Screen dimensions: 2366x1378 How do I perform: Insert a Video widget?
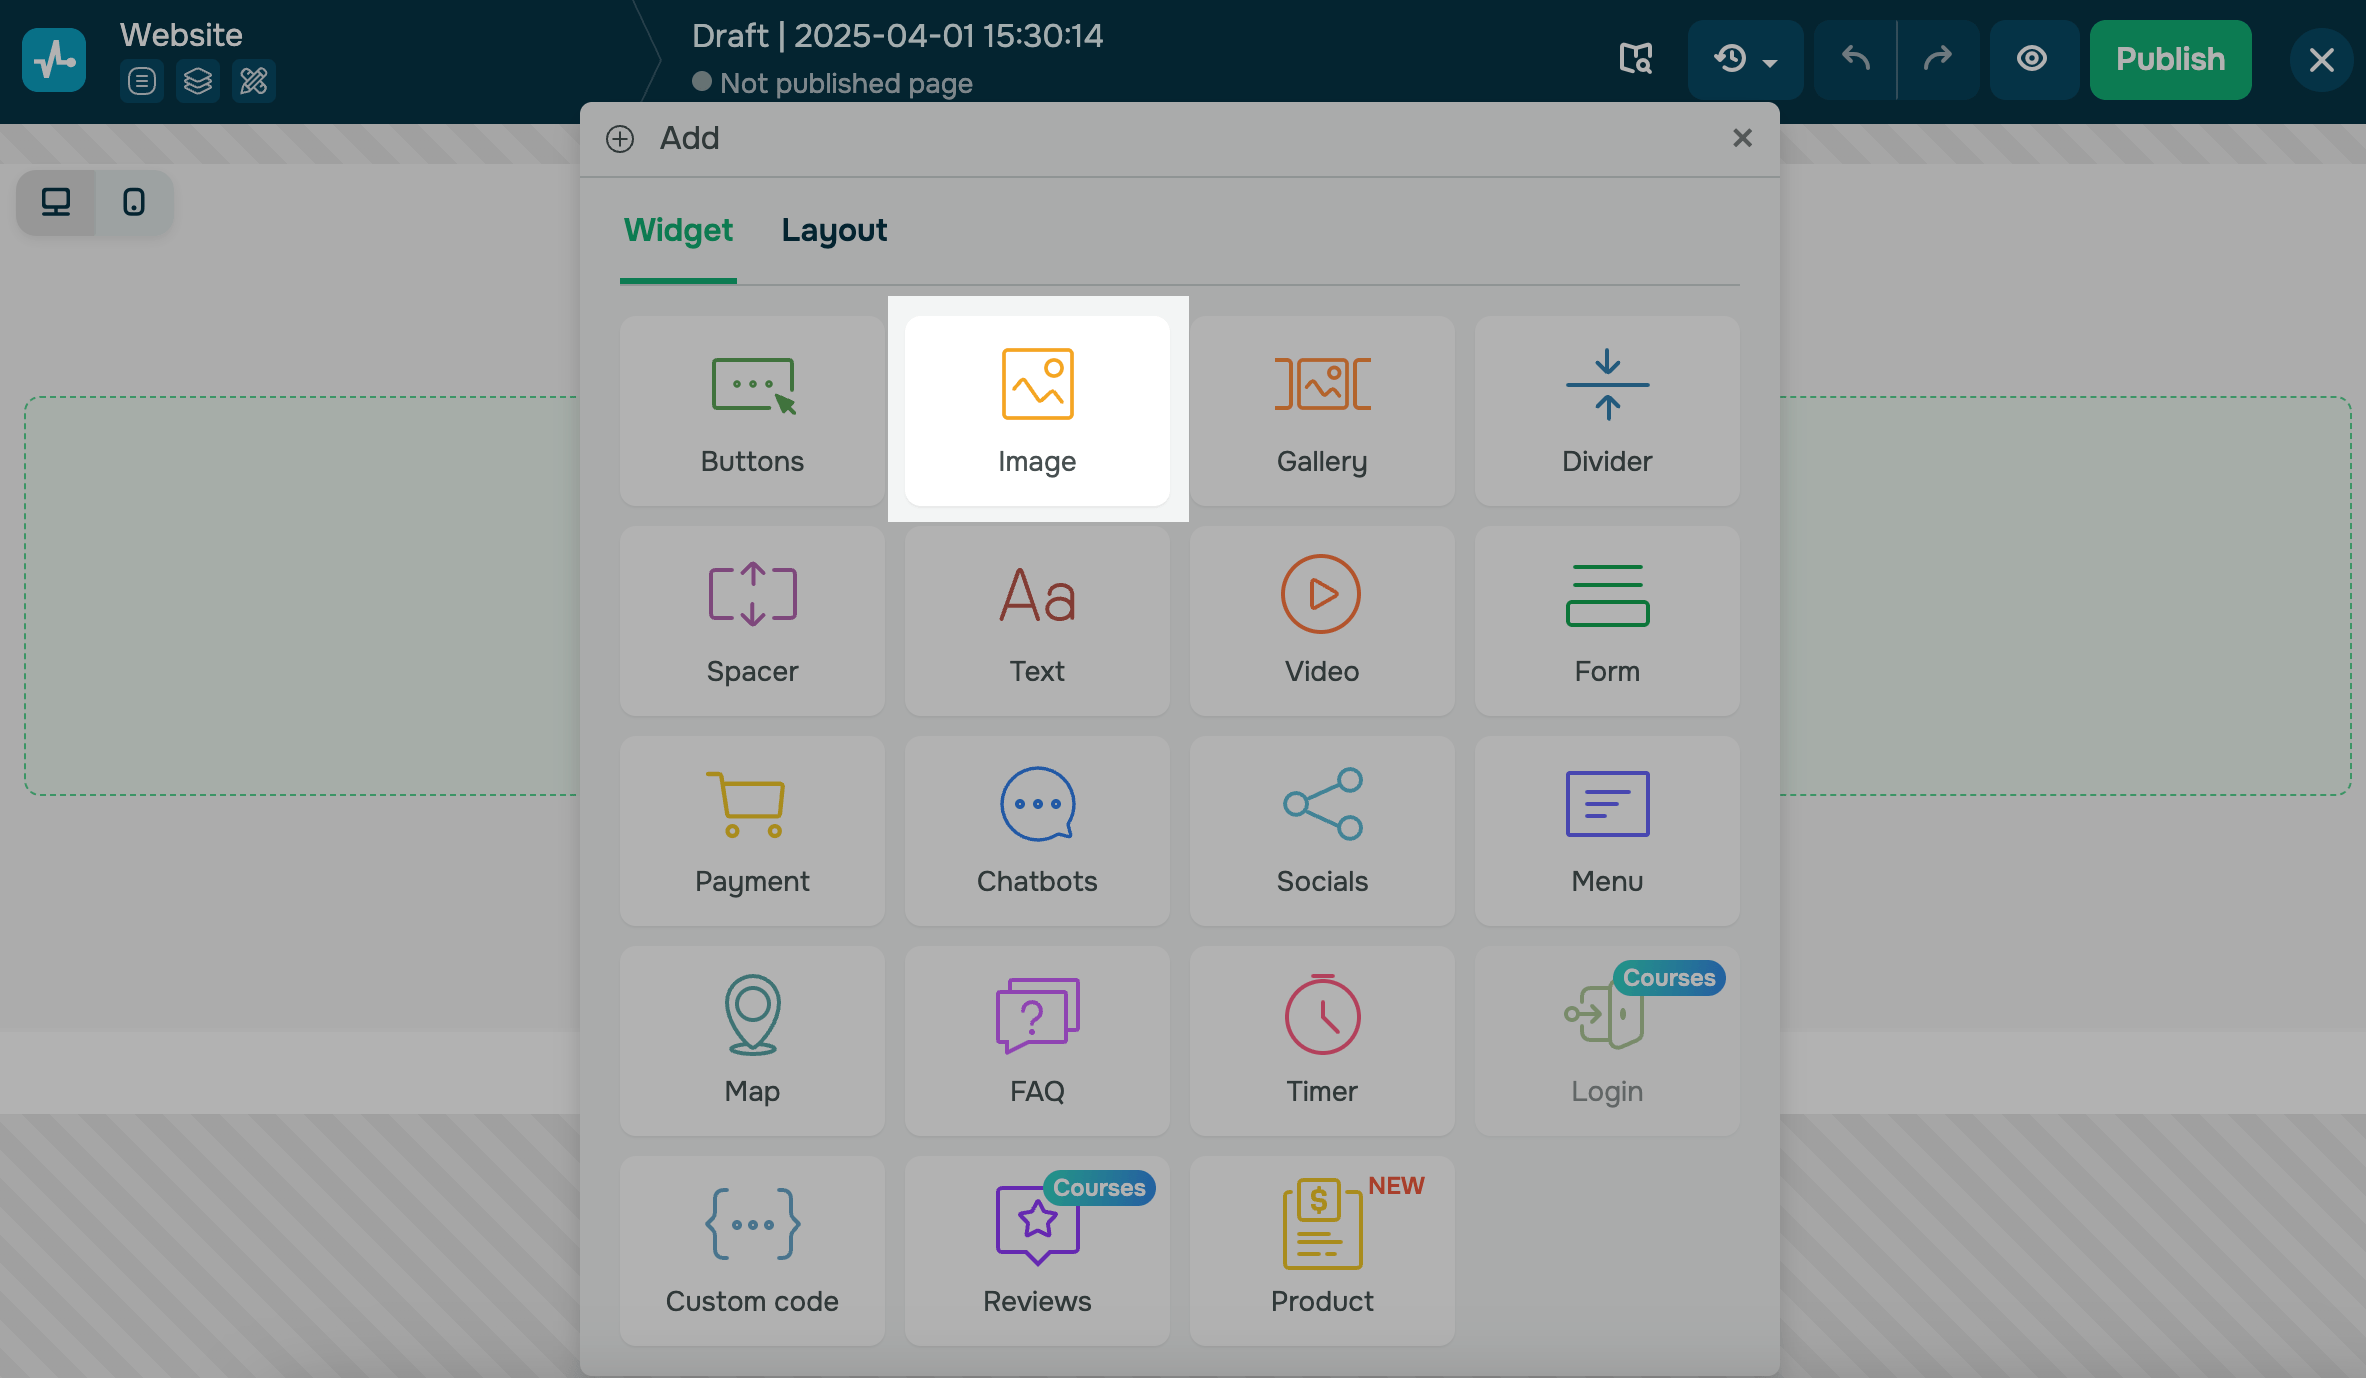point(1321,620)
